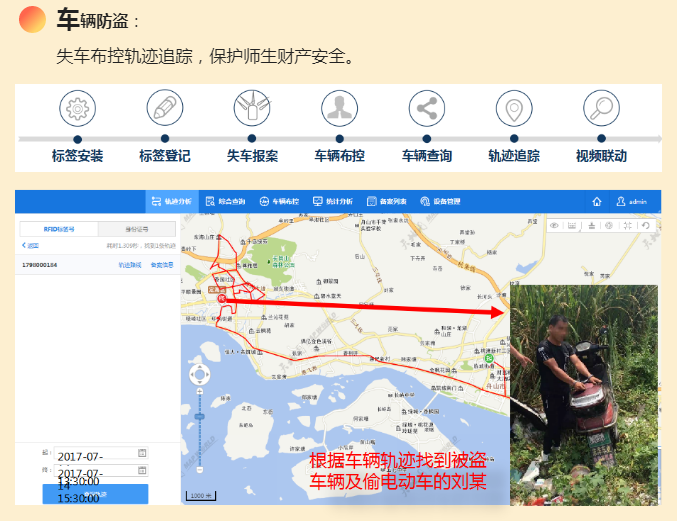
Task: Open the admin user menu
Action: tap(632, 201)
